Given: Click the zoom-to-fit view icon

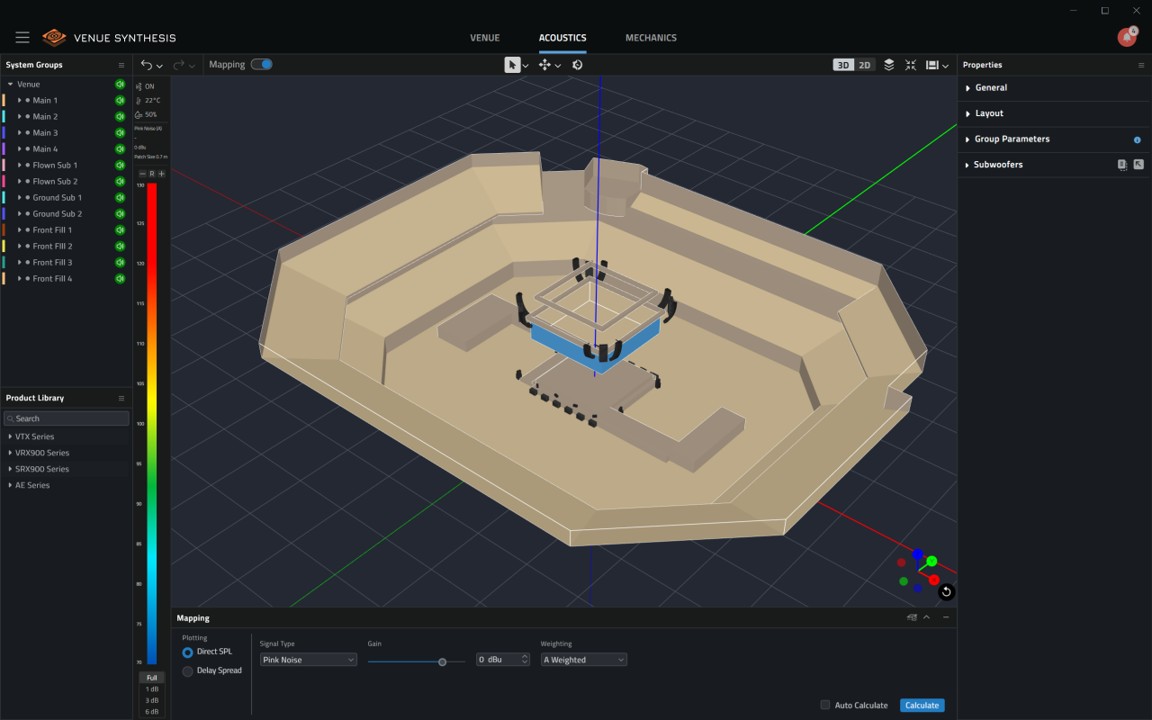Looking at the screenshot, I should pyautogui.click(x=910, y=65).
